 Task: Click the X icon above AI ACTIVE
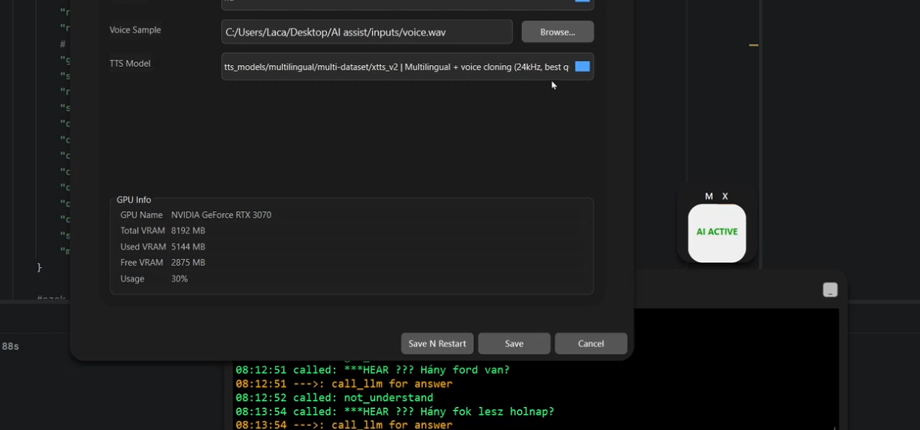point(725,196)
